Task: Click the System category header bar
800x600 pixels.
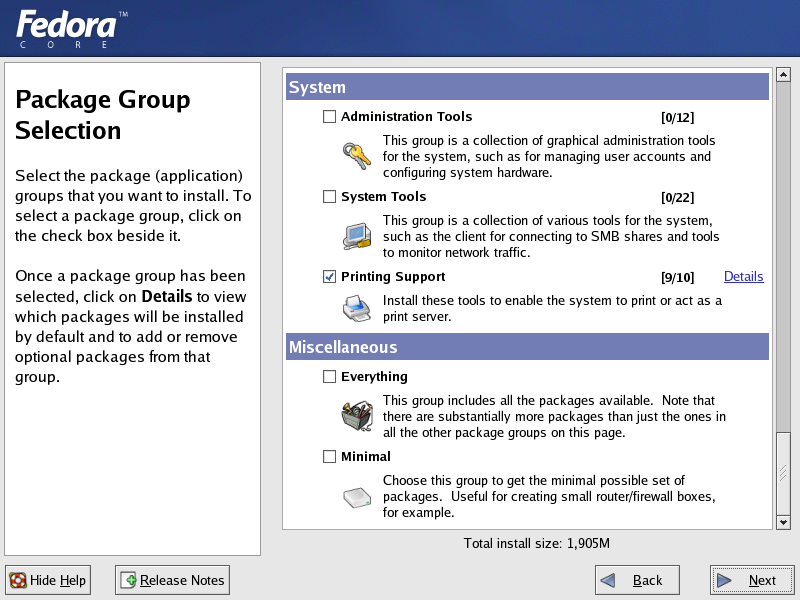Action: [527, 87]
